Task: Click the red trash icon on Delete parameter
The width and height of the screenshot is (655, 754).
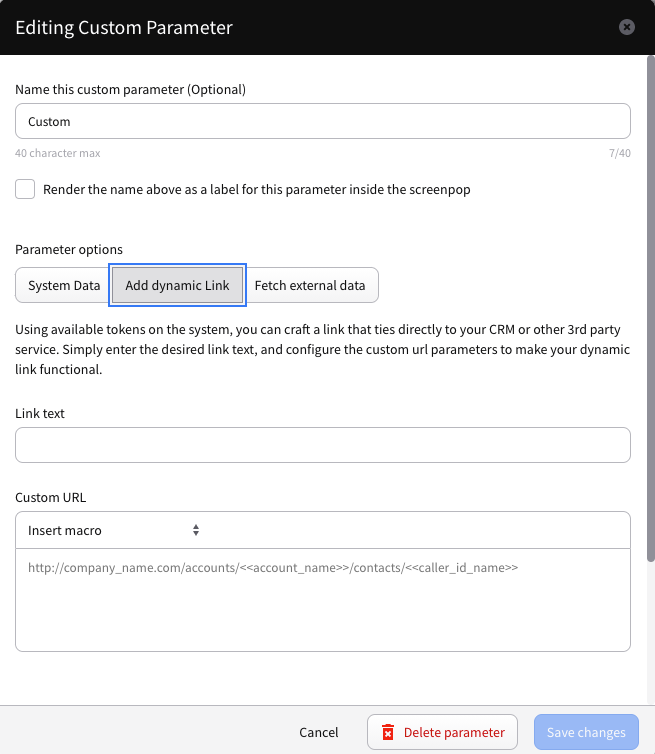Action: tap(388, 732)
